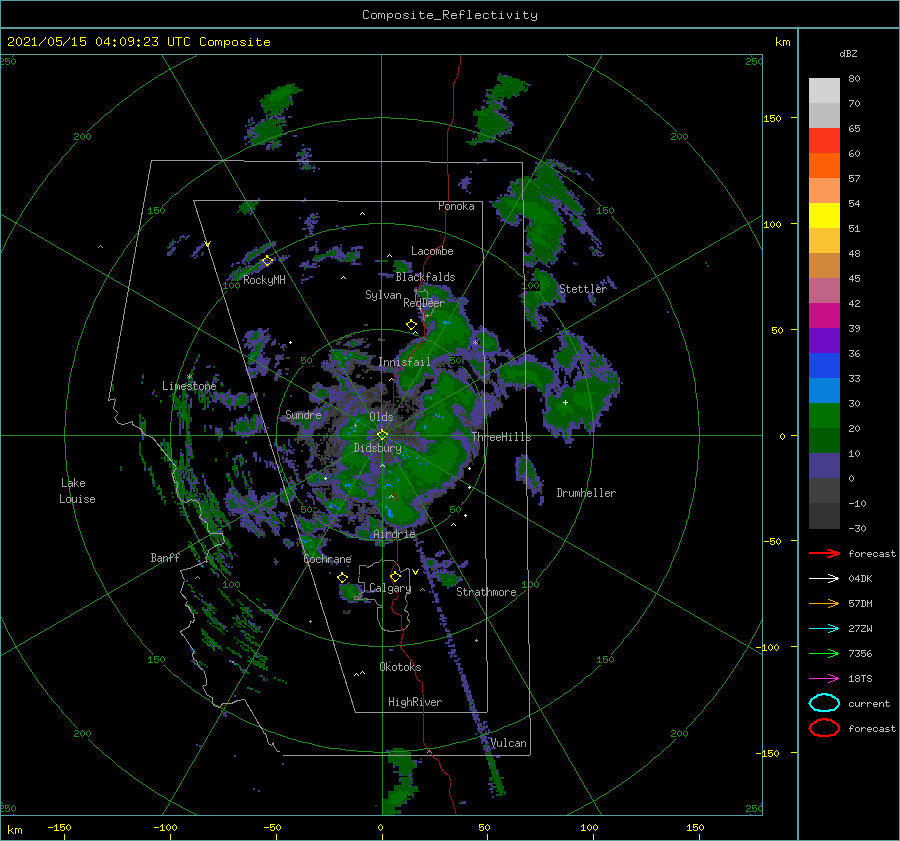Click the yellow km label at top right
The height and width of the screenshot is (841, 900).
point(782,42)
